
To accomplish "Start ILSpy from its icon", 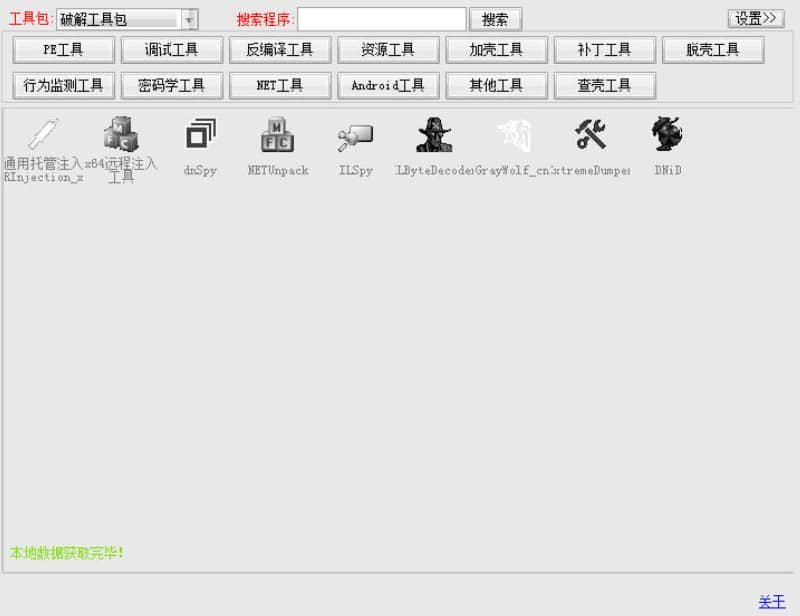I will pos(356,137).
